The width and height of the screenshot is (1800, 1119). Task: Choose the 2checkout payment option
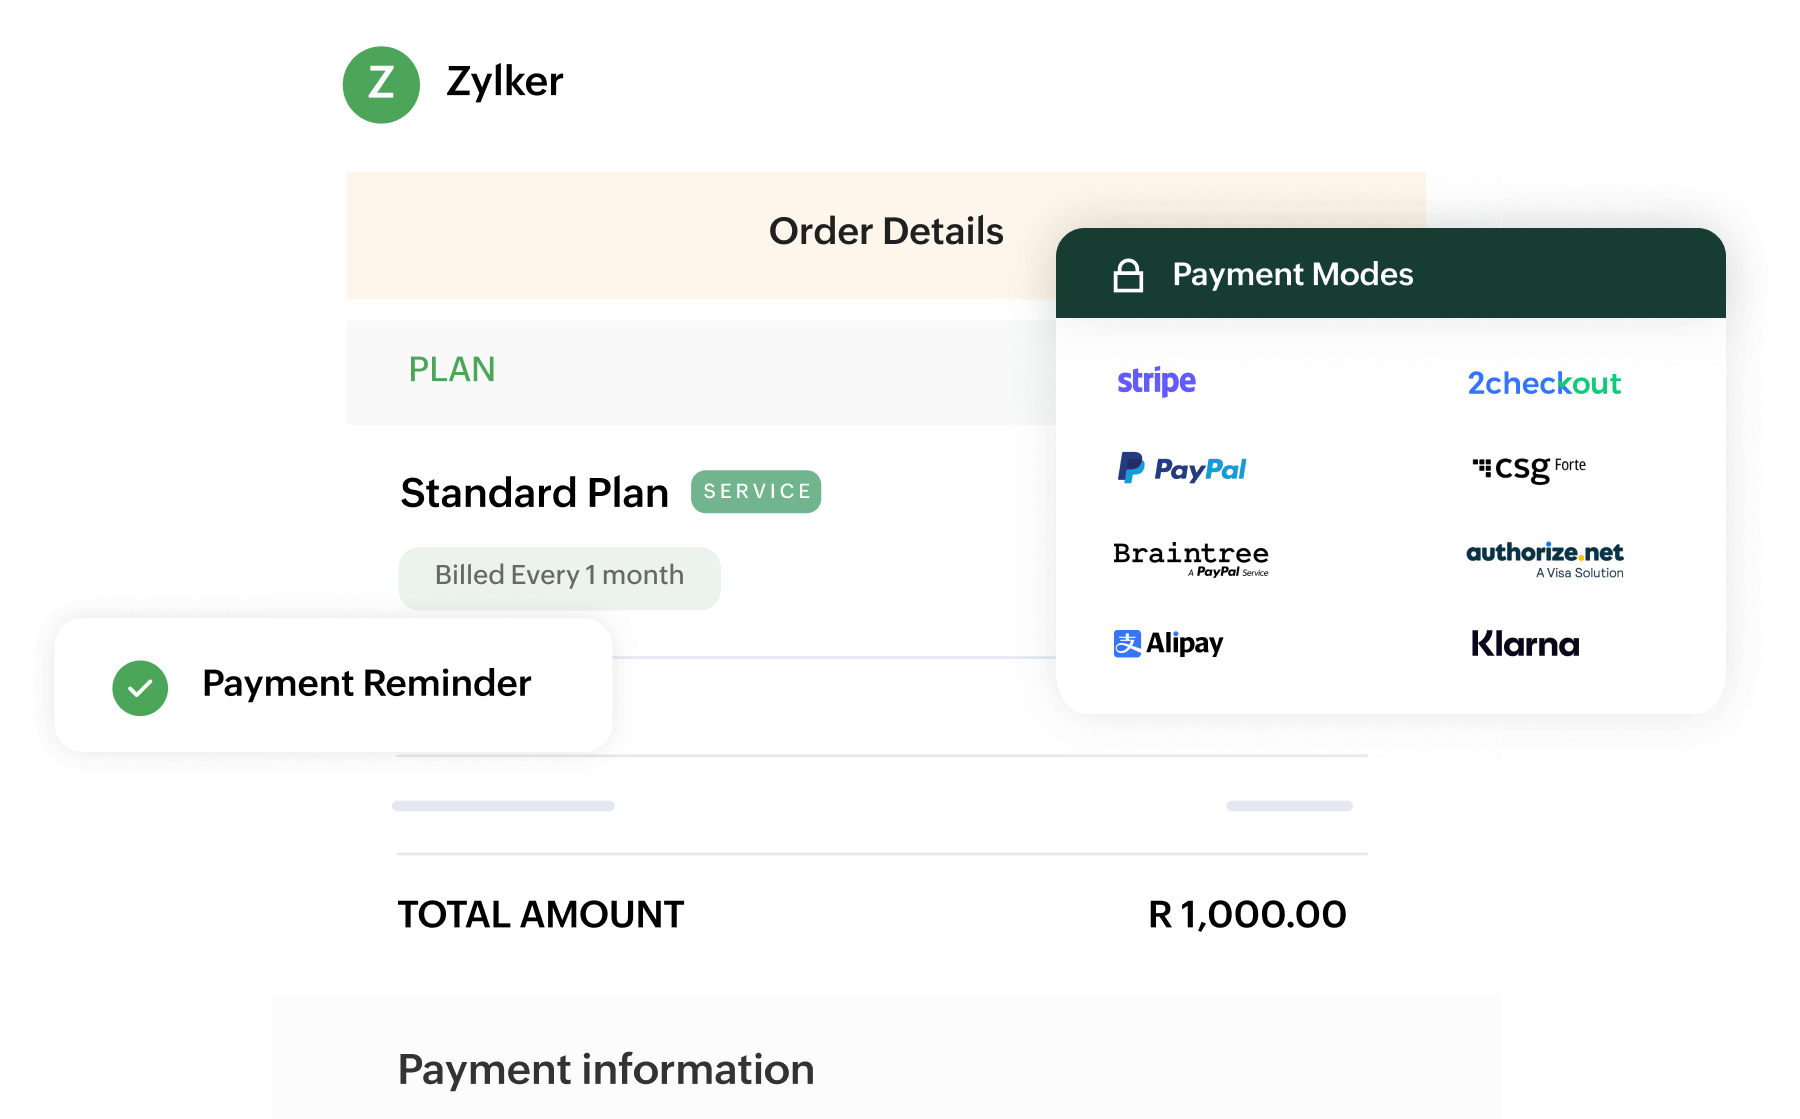pyautogui.click(x=1544, y=383)
